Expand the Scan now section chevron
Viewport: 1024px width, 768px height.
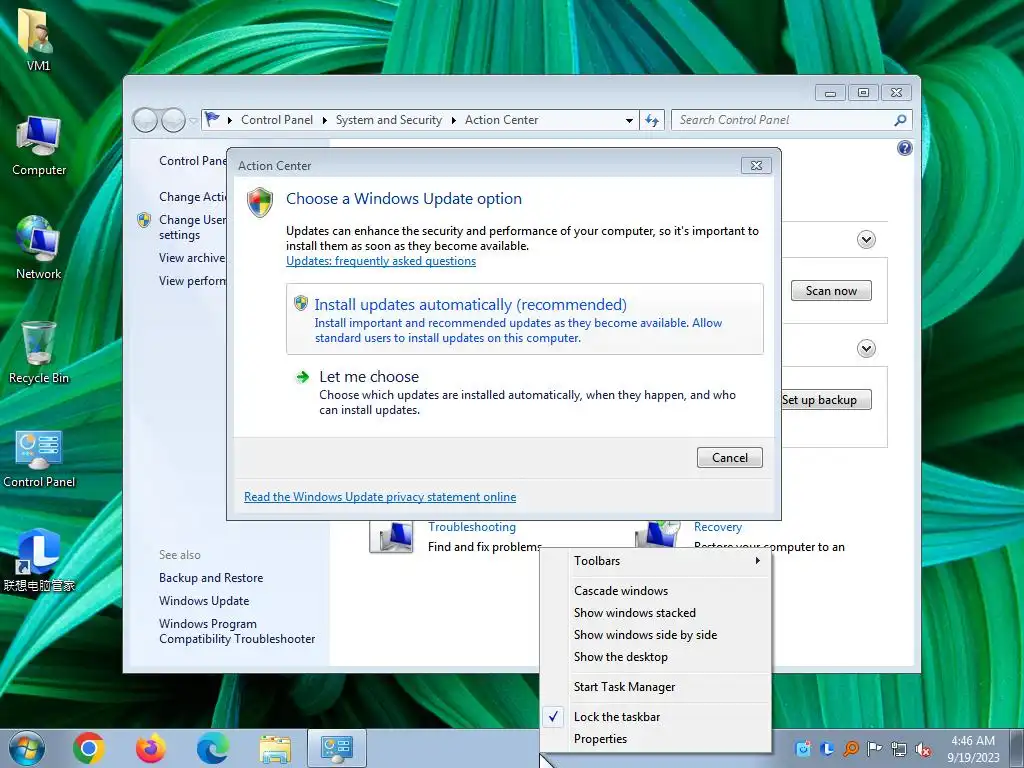(866, 240)
